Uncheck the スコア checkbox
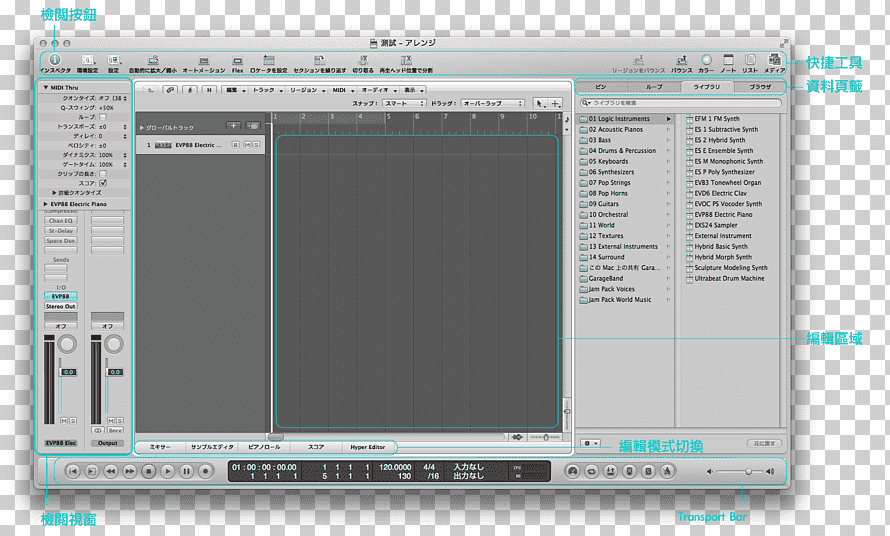Screen dimensions: 890x536 coord(103,183)
